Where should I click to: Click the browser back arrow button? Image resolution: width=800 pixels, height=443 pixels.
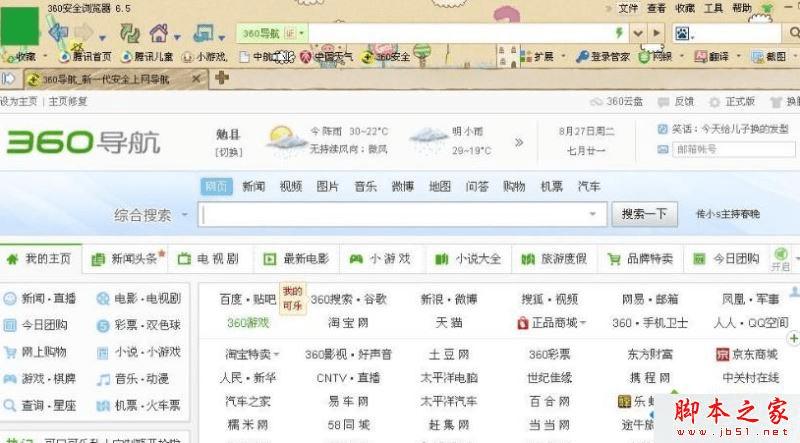[x=58, y=33]
